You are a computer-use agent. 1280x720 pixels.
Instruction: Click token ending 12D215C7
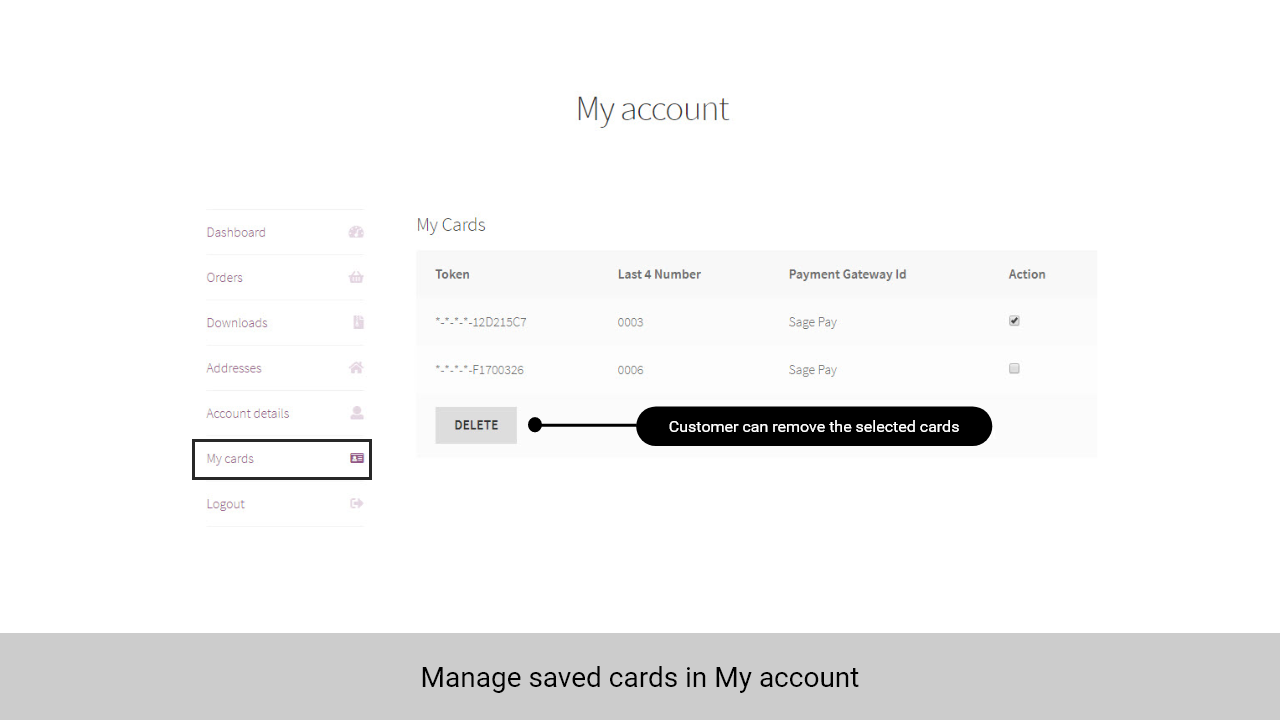[481, 322]
